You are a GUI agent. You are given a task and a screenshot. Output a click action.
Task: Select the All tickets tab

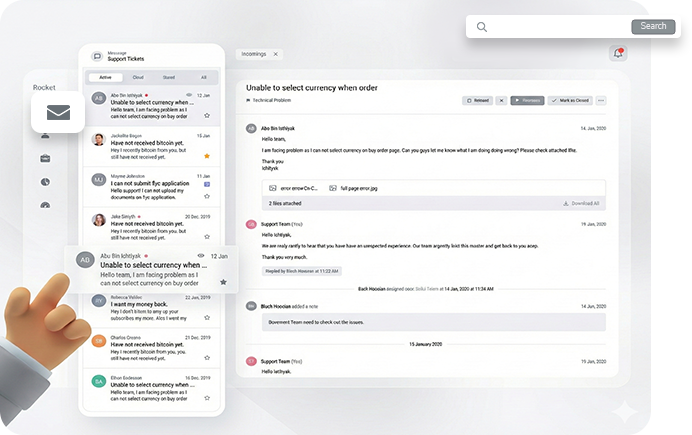tap(203, 77)
